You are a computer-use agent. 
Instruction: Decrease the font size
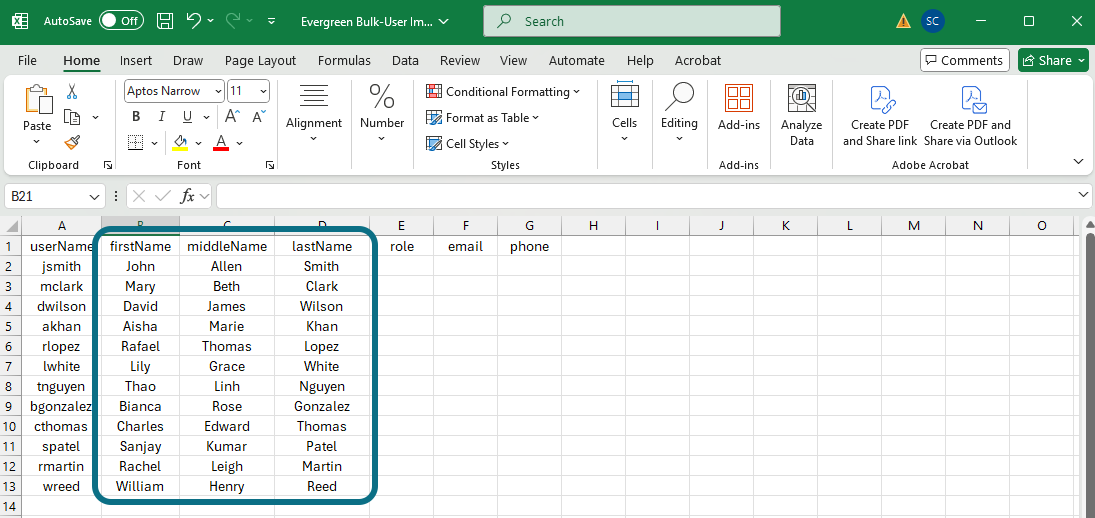coord(258,117)
